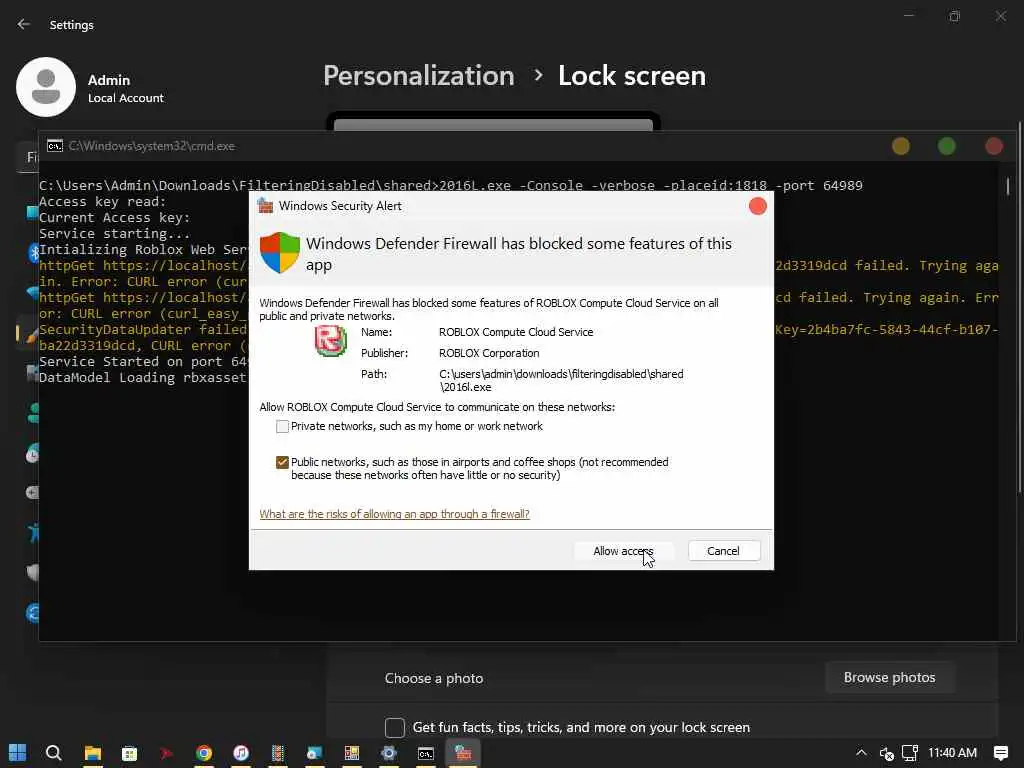The image size is (1024, 768).
Task: Click the Windows Defender shield icon
Action: coord(280,252)
